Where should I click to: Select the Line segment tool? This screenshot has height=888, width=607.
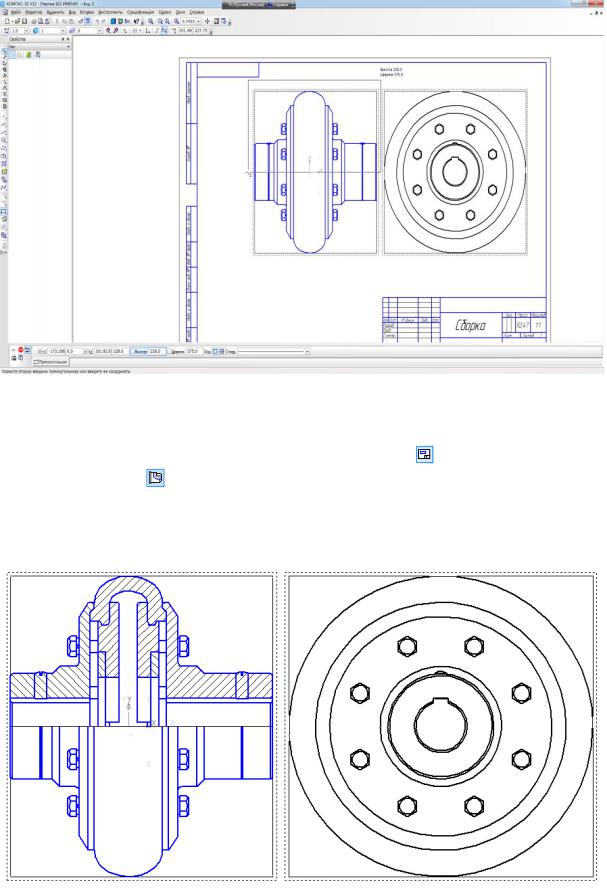[x=5, y=132]
